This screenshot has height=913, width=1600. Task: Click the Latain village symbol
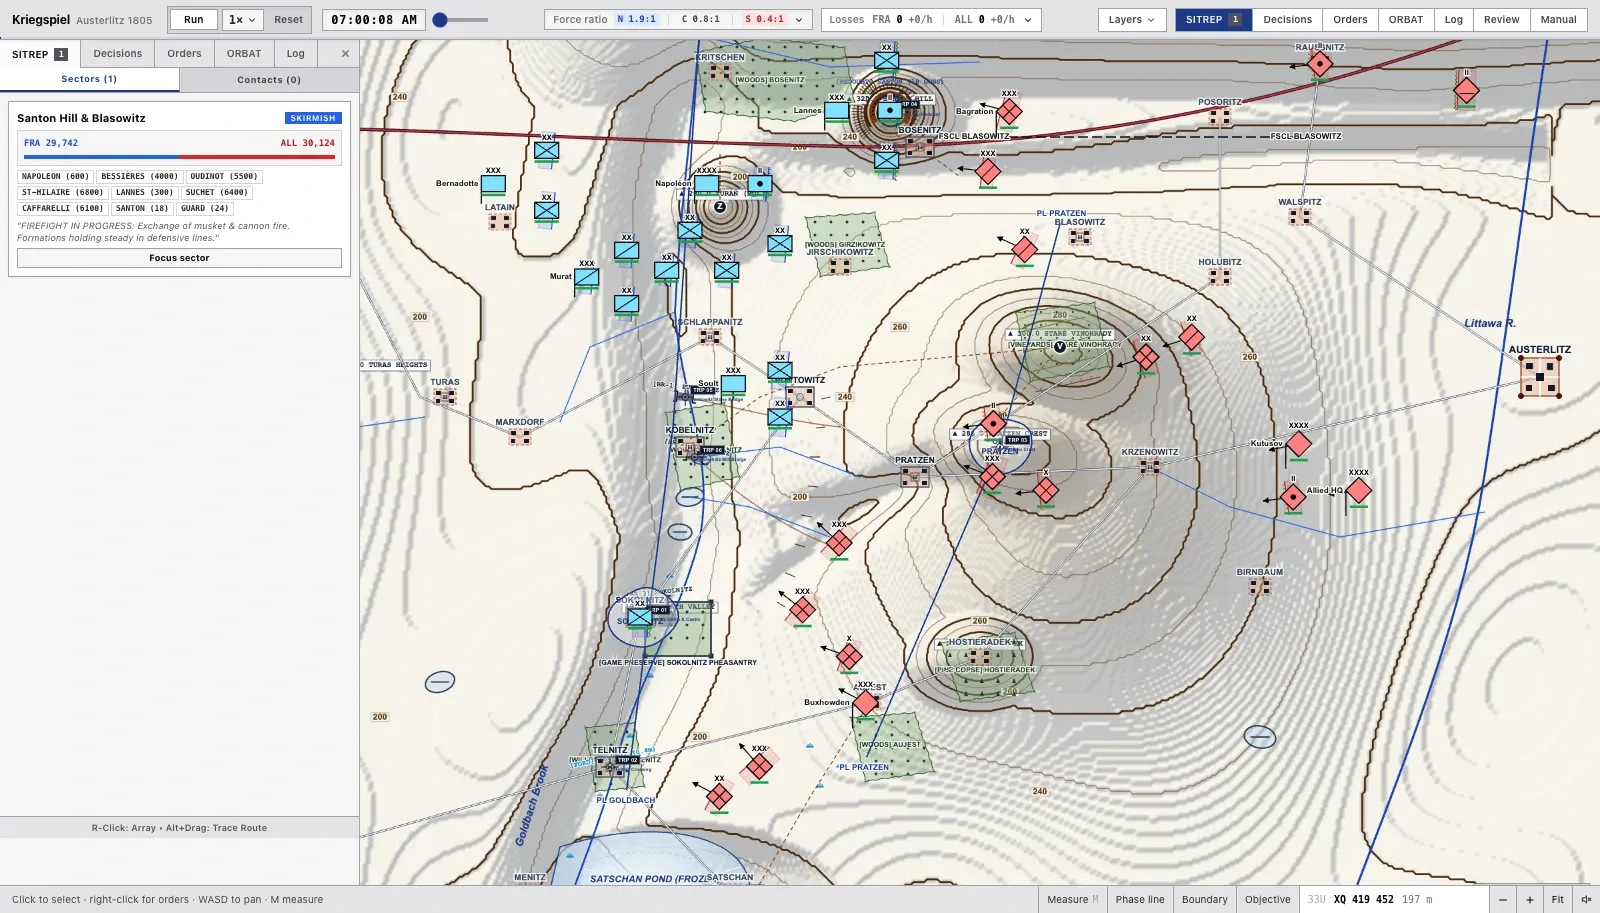[500, 221]
